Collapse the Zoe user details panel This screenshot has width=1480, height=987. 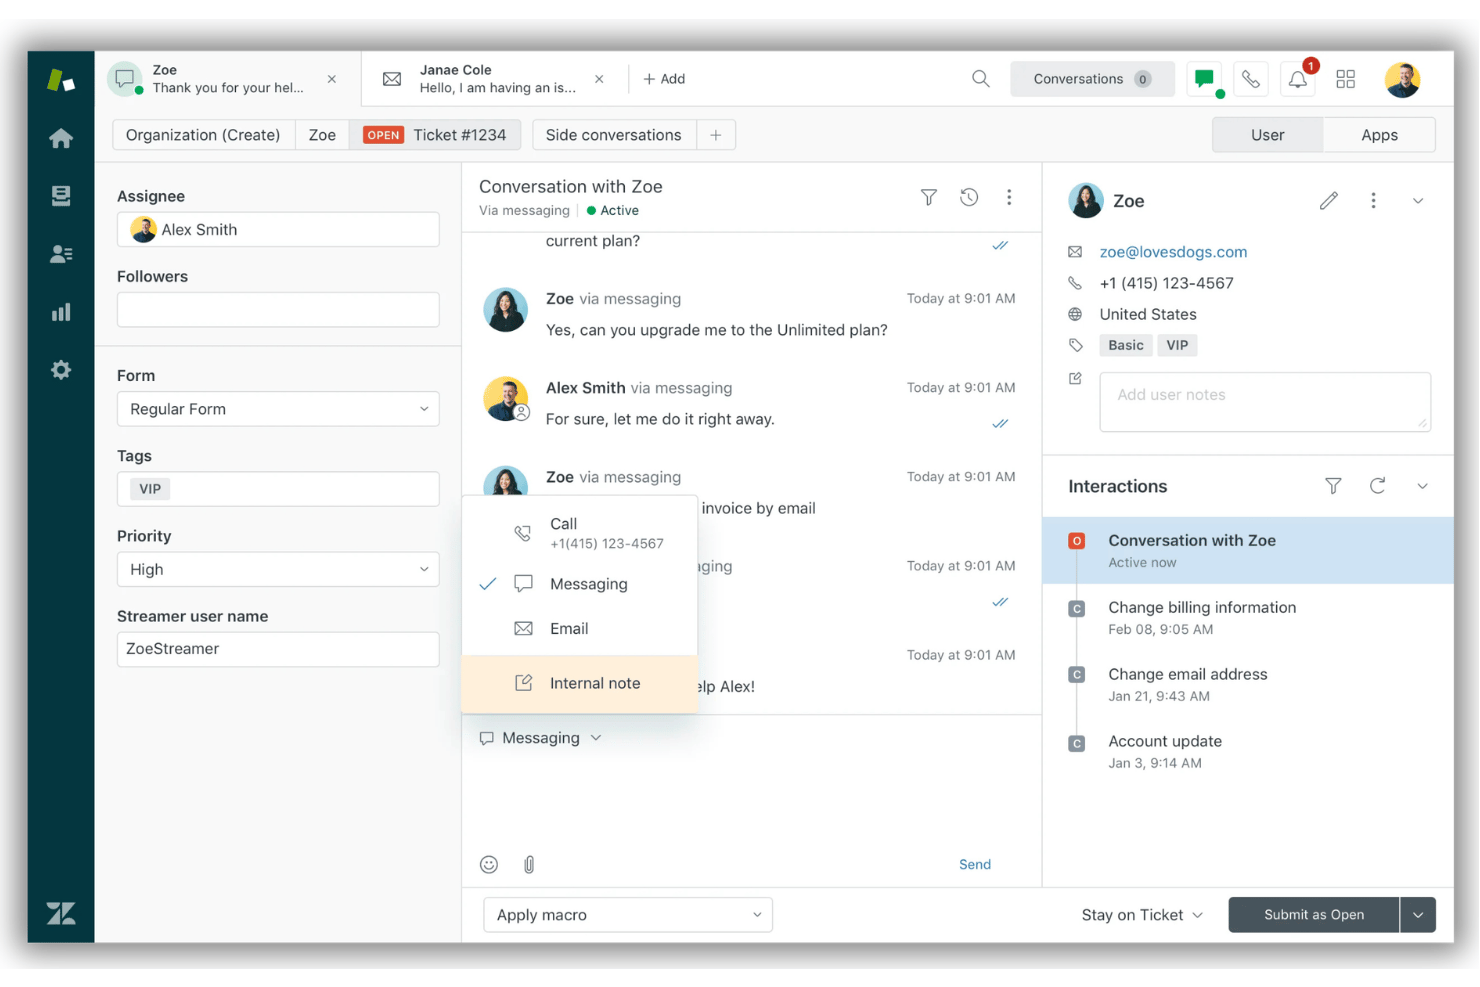tap(1418, 201)
